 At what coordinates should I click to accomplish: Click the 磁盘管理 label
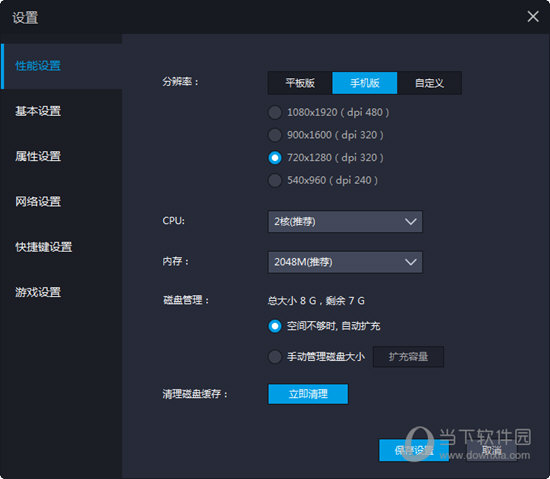[186, 300]
